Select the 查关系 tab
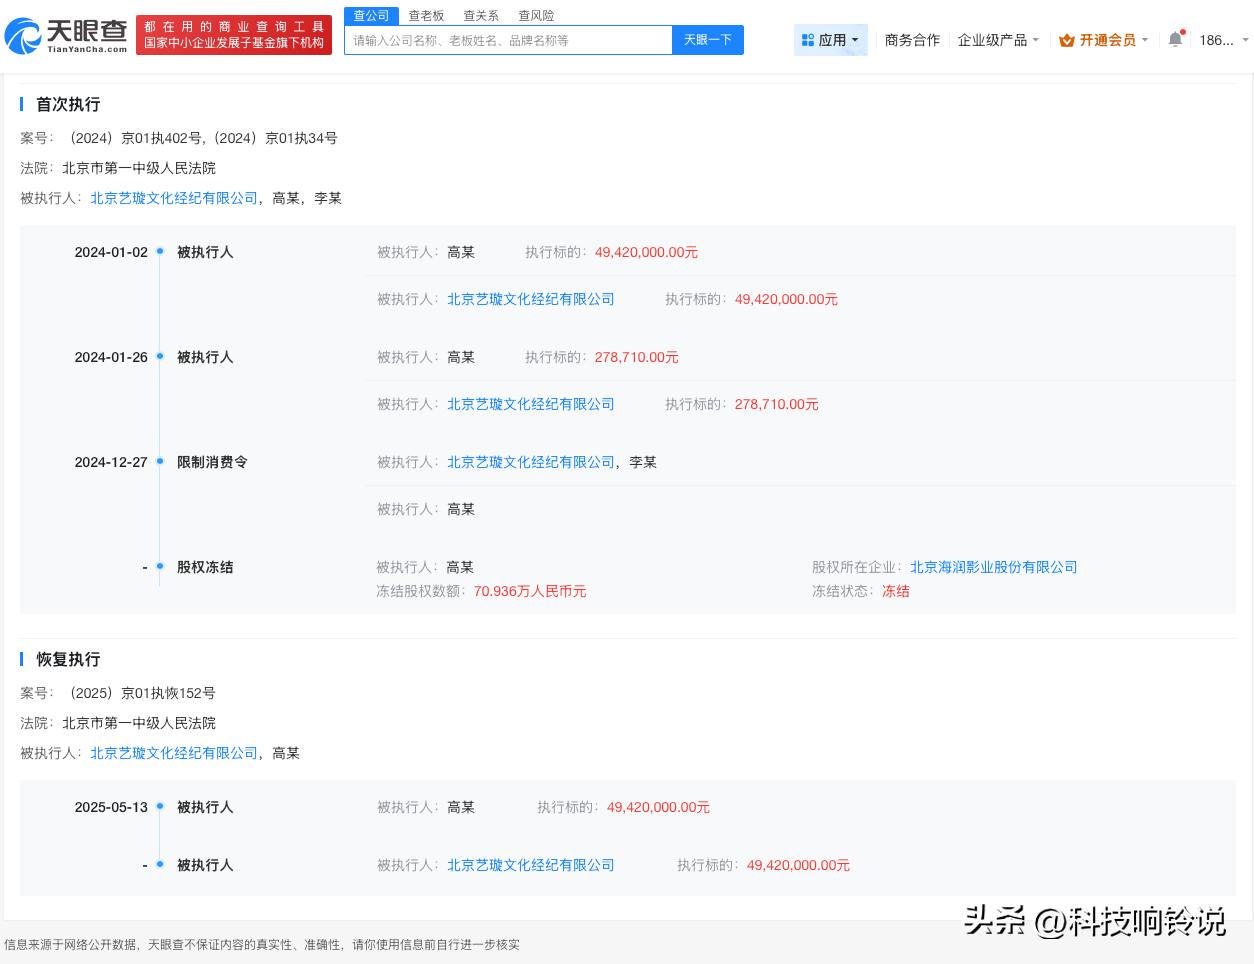This screenshot has height=964, width=1254. point(481,16)
